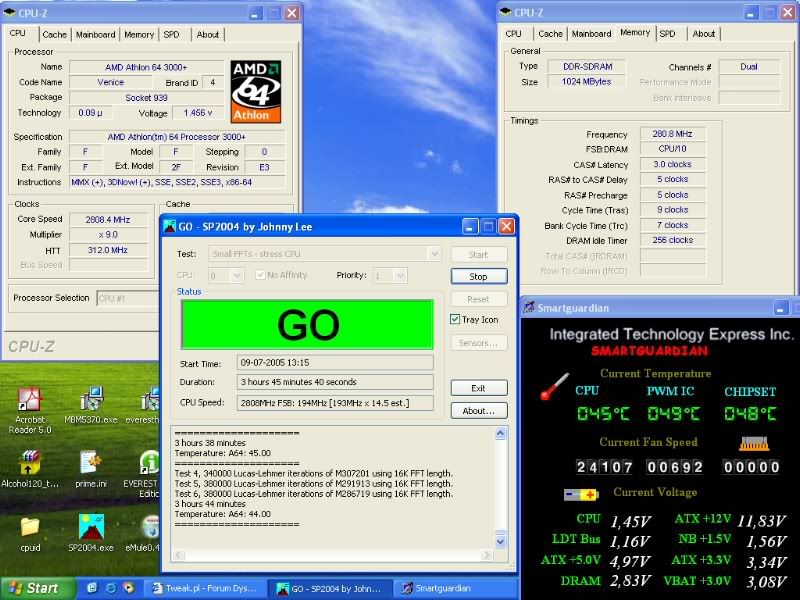Select the Alcohol120_t... archive icon on desktop

pos(30,463)
